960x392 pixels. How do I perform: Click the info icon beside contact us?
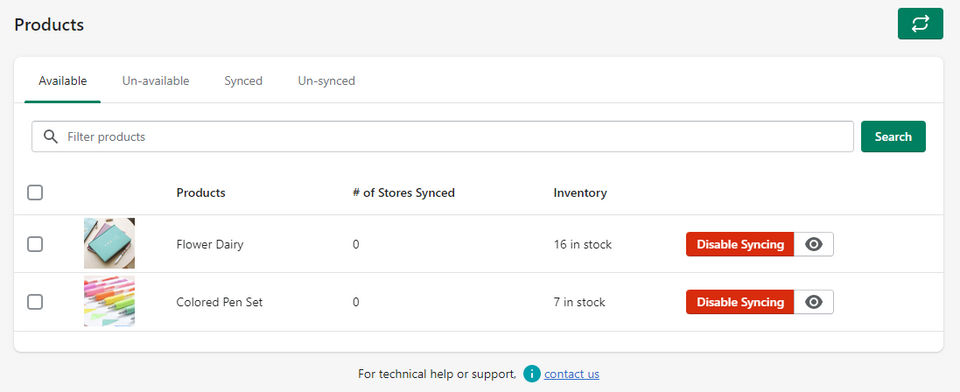531,374
